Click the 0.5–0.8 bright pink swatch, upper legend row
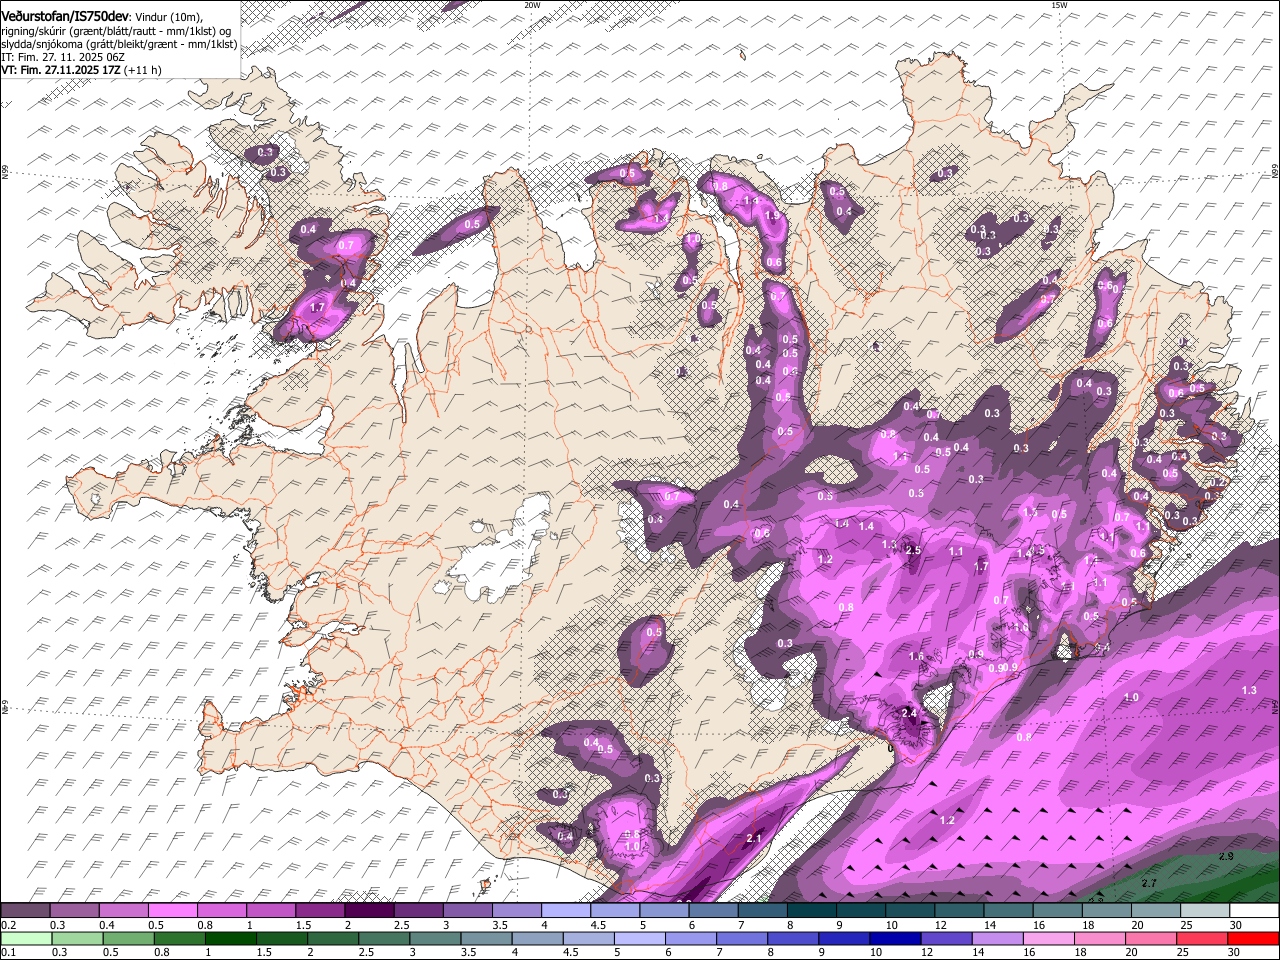Screen dimensions: 1280x960 point(172,911)
